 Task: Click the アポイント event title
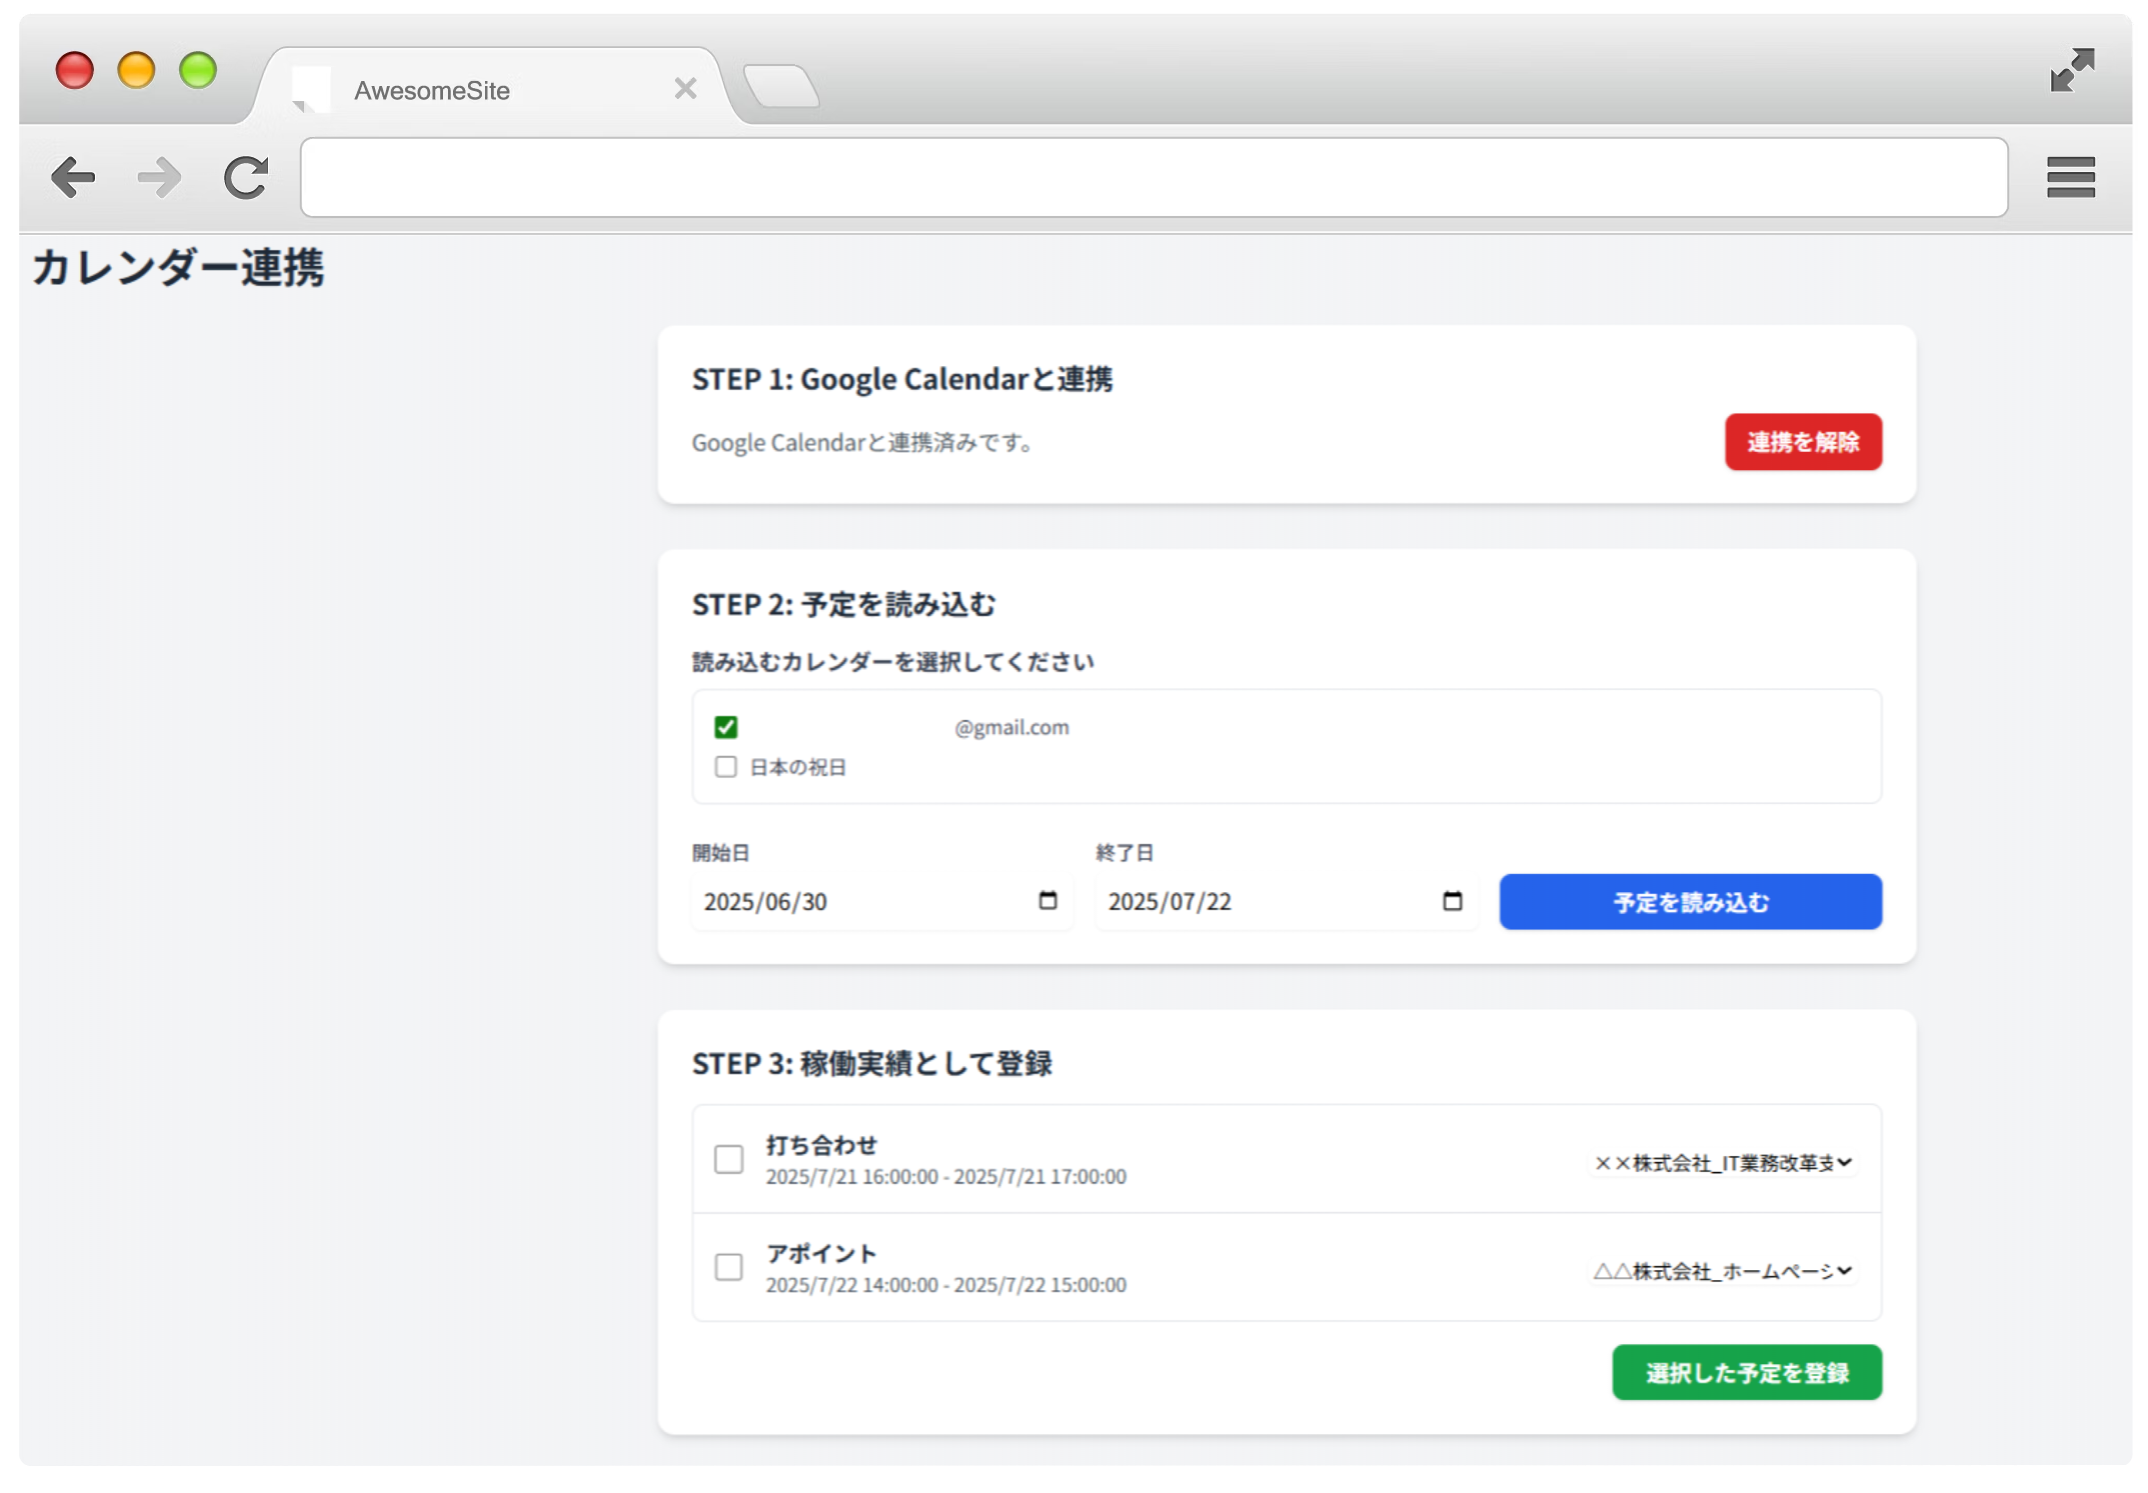[x=822, y=1253]
